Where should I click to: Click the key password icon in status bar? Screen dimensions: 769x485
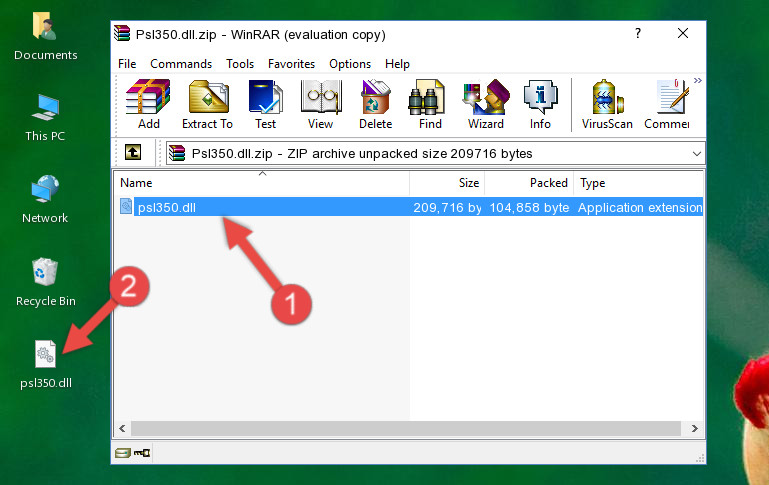pos(142,453)
